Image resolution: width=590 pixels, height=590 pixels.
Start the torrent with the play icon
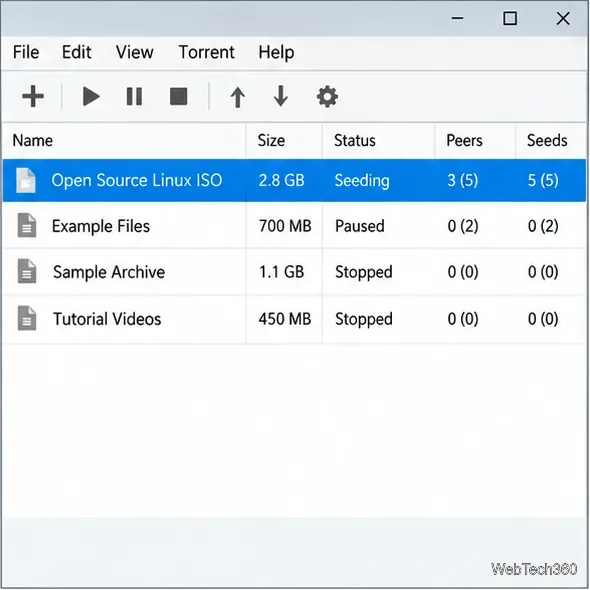(91, 96)
